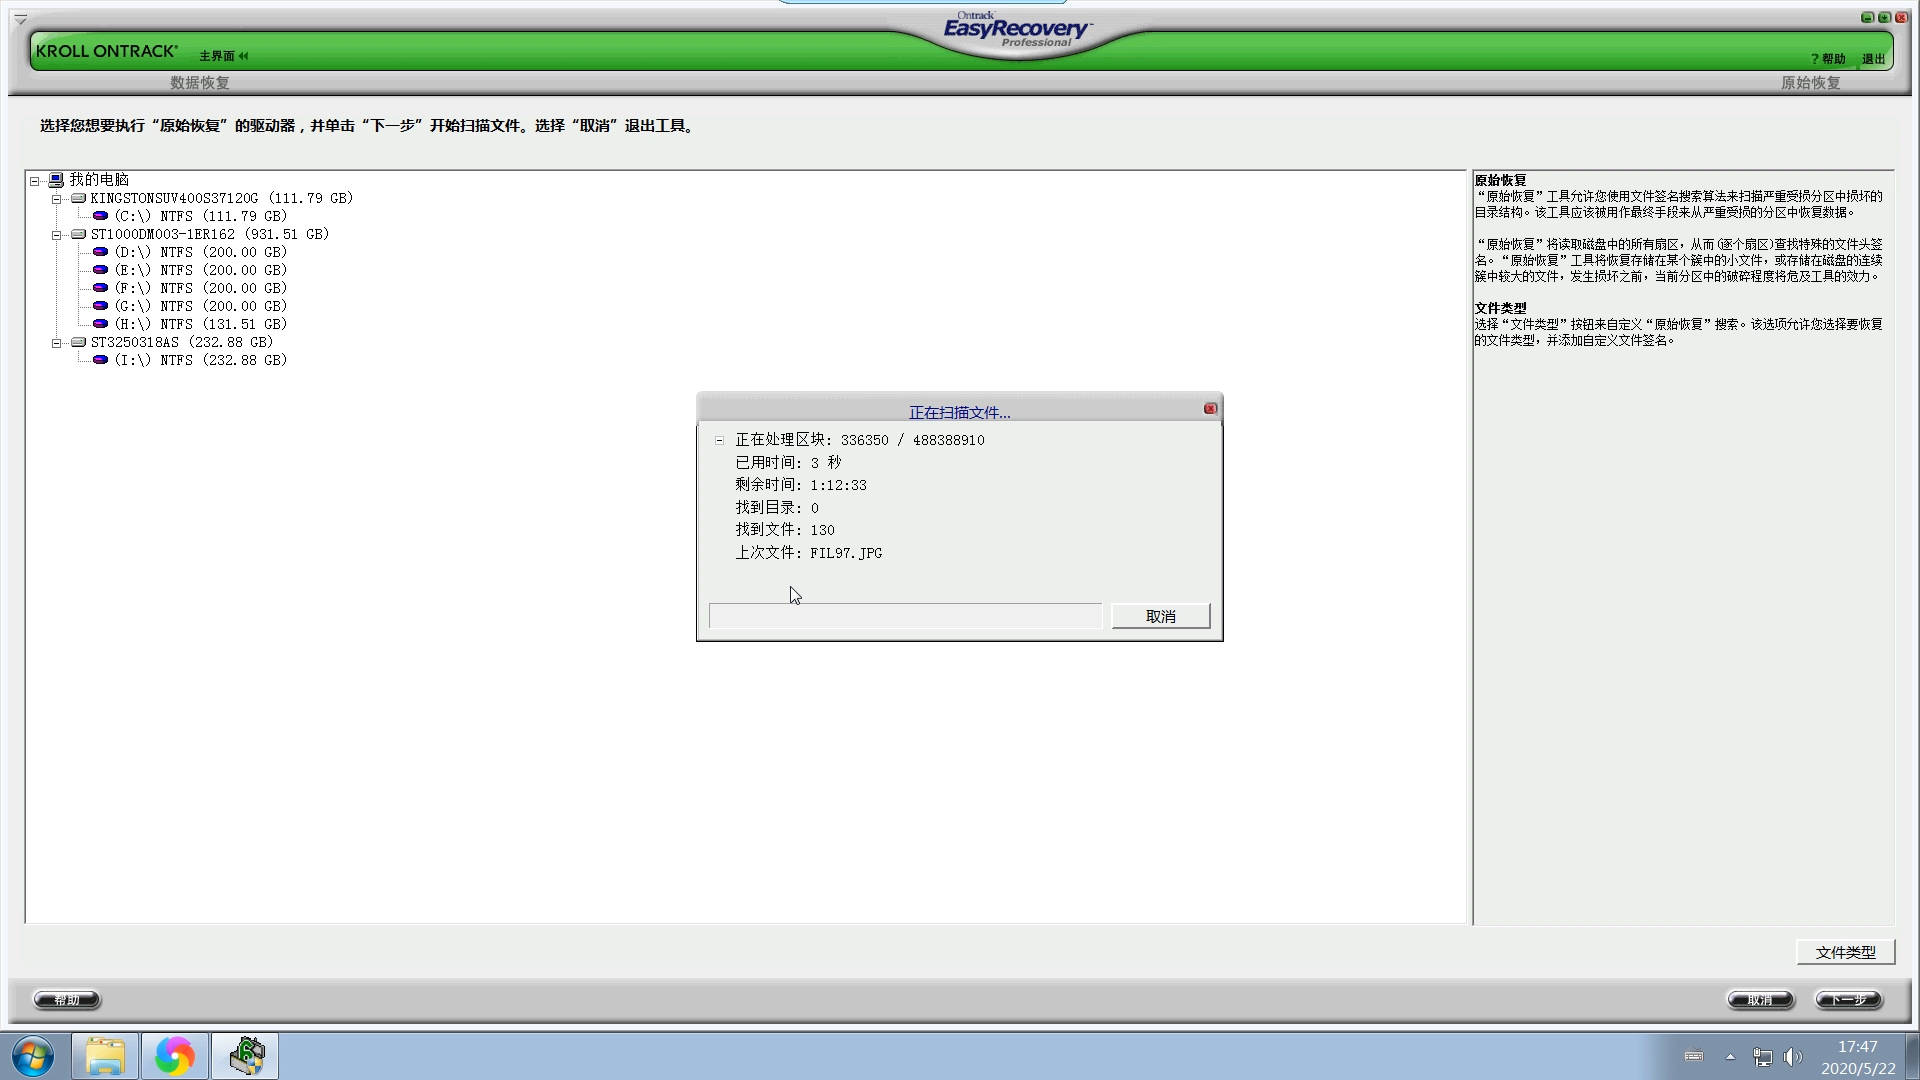Select the ST1000DM003-1ER162 disk icon
Viewport: 1920px width, 1080px height.
click(78, 234)
